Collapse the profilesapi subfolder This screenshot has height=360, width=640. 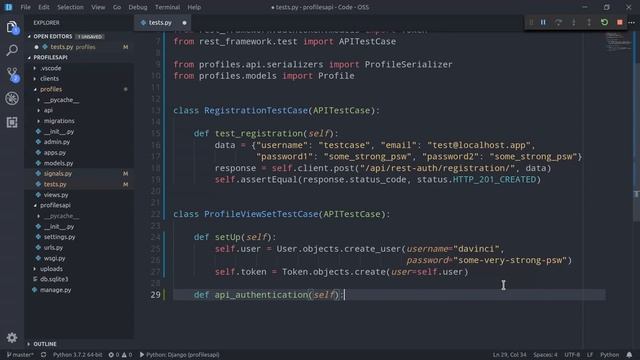(x=55, y=205)
